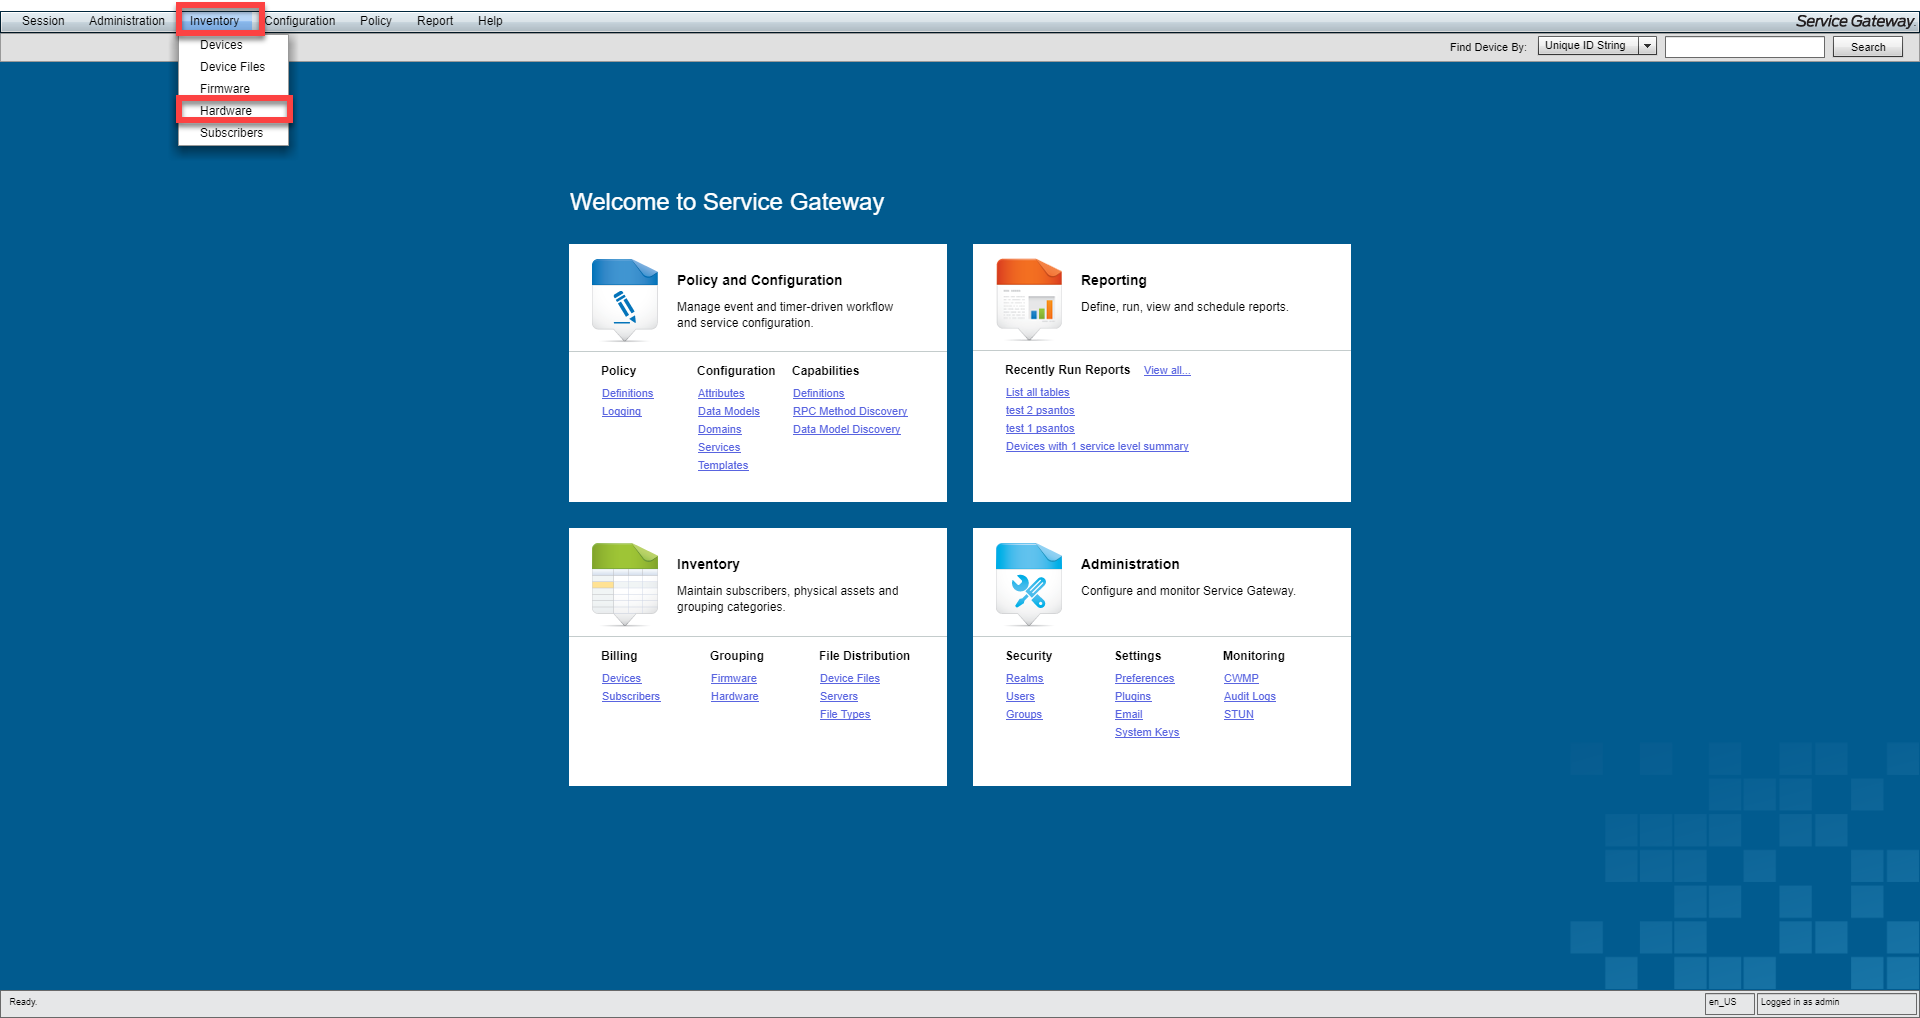
Task: Click the Administration wrench tools icon
Action: click(1028, 583)
